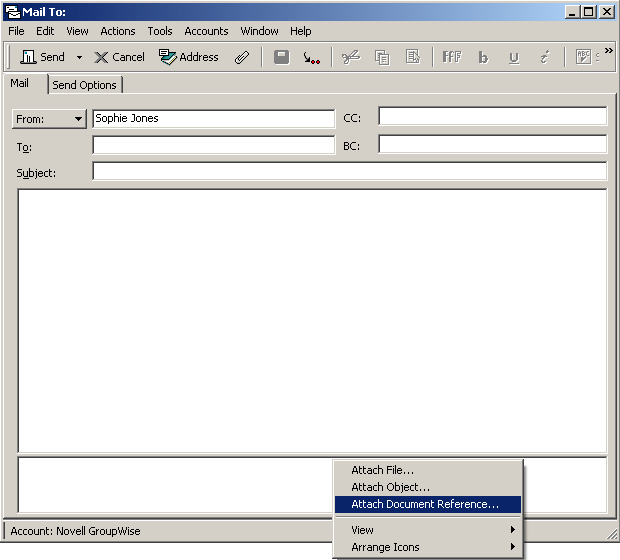This screenshot has width=620, height=560.
Task: Click the BC: input field
Action: coord(492,144)
